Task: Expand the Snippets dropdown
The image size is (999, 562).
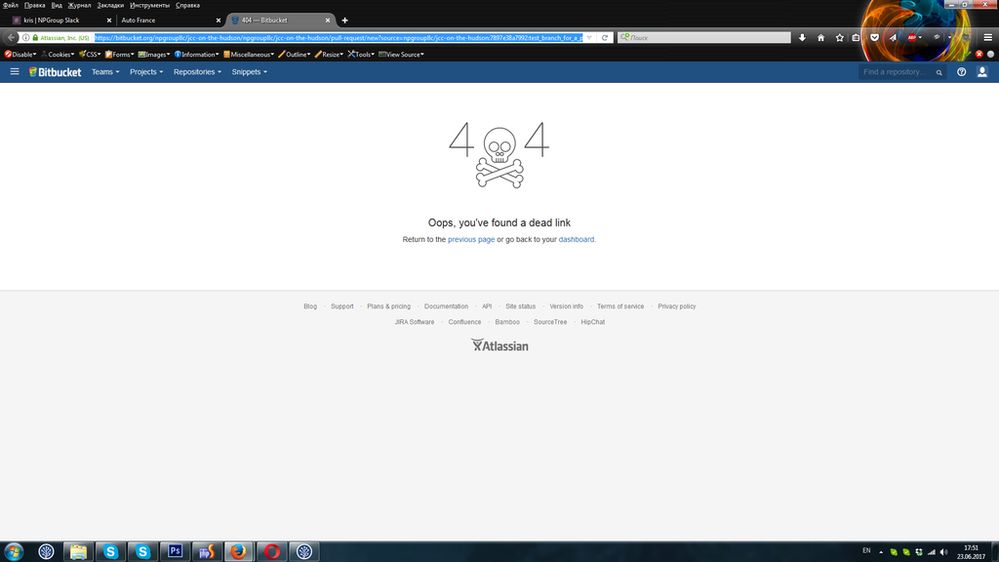Action: click(x=250, y=72)
